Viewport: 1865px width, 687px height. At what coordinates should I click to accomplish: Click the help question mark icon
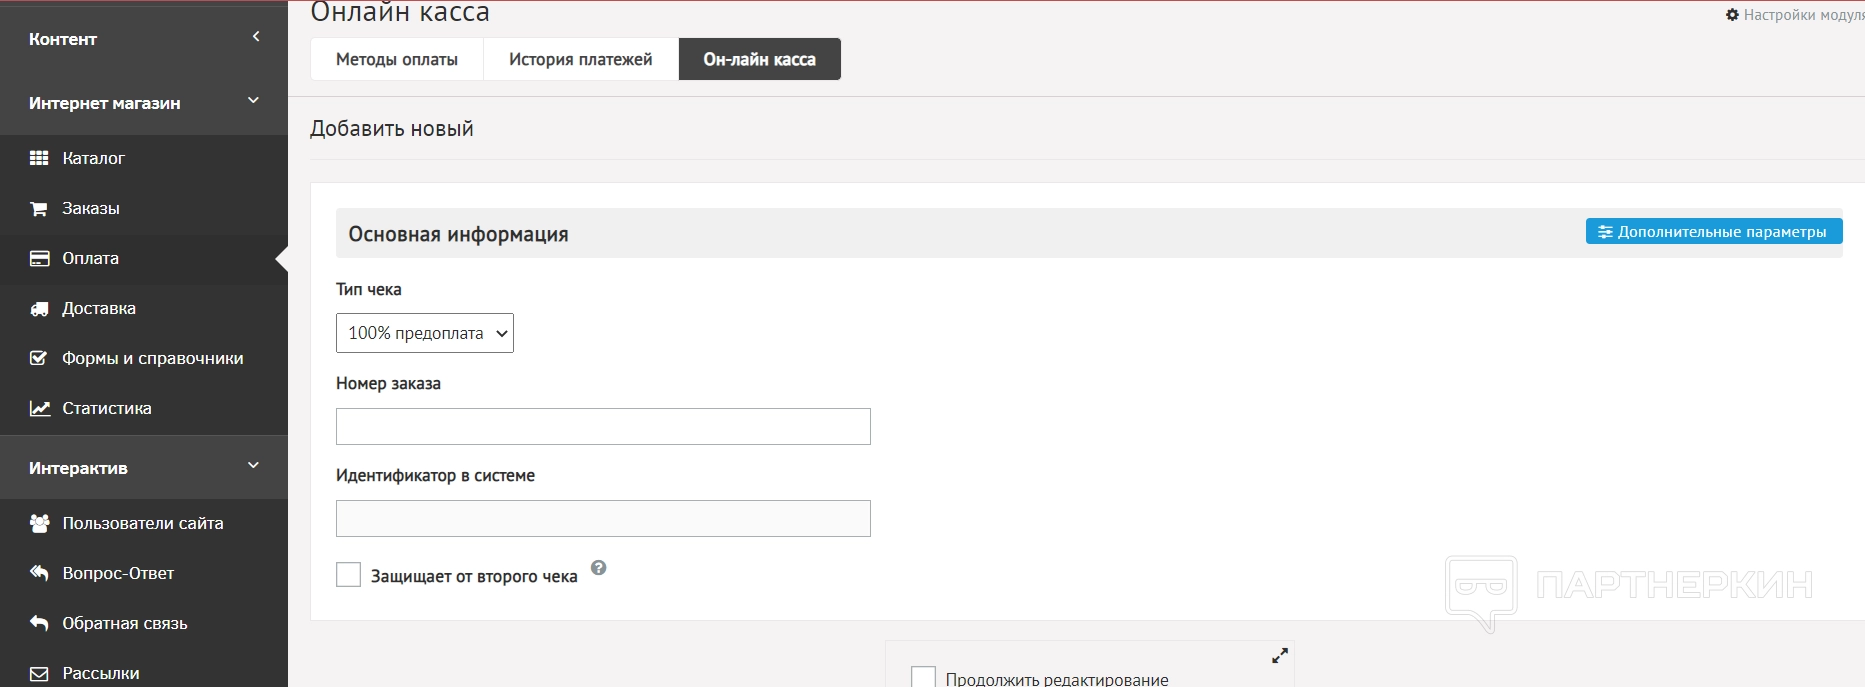(598, 568)
